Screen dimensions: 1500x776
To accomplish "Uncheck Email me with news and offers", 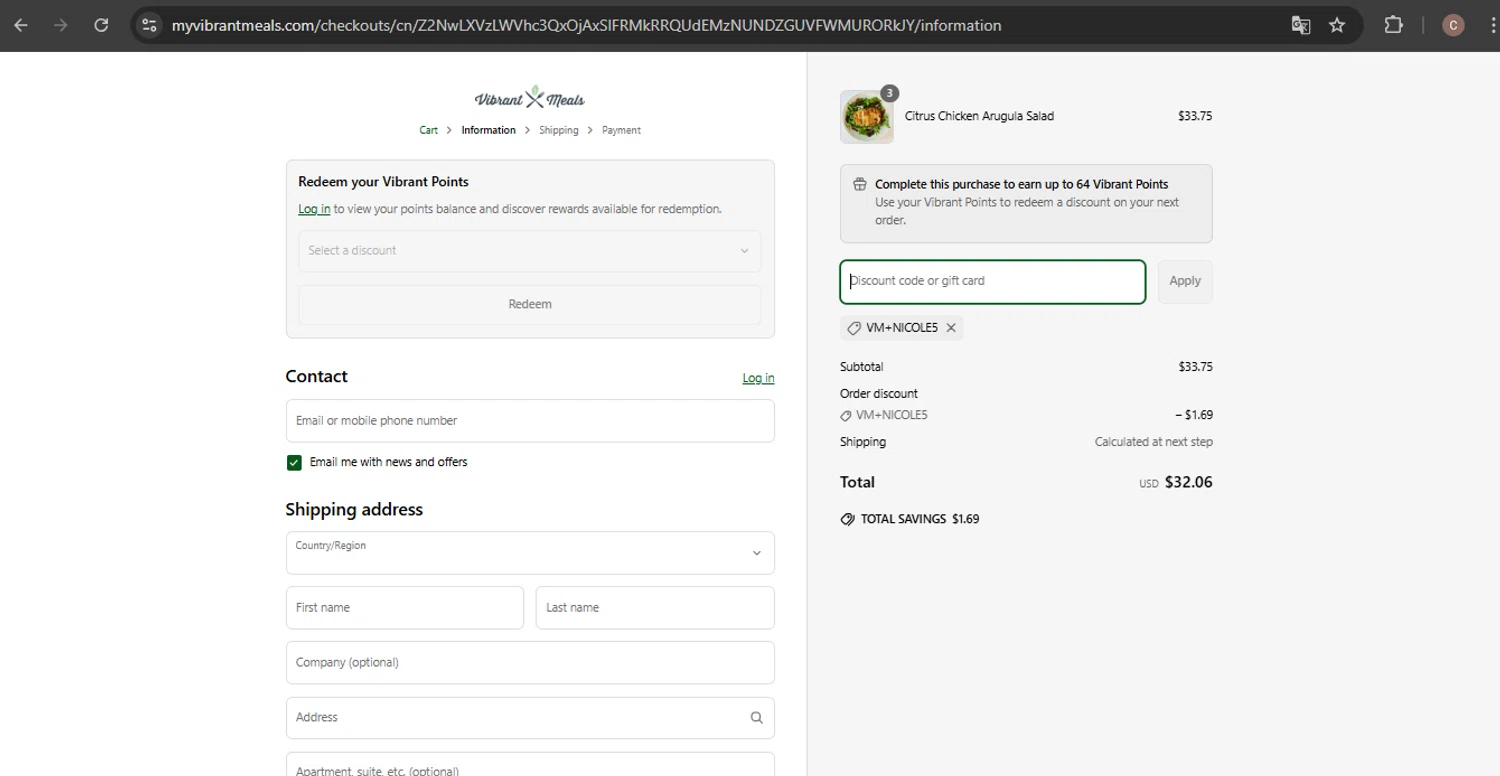I will coord(294,462).
